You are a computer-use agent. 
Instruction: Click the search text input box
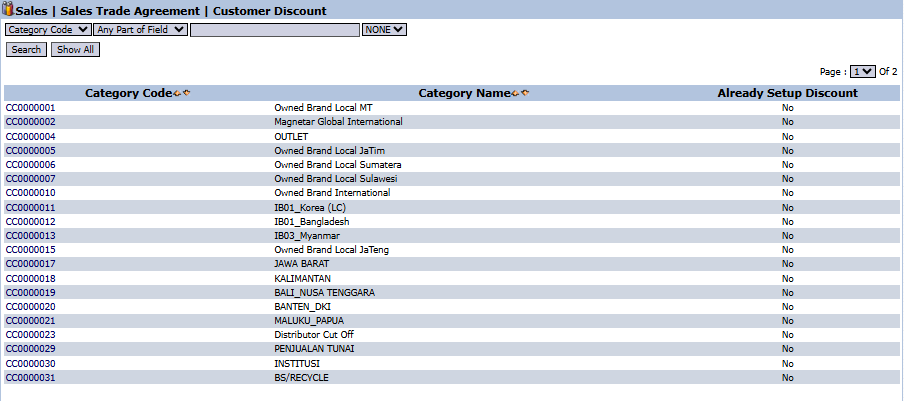point(274,30)
